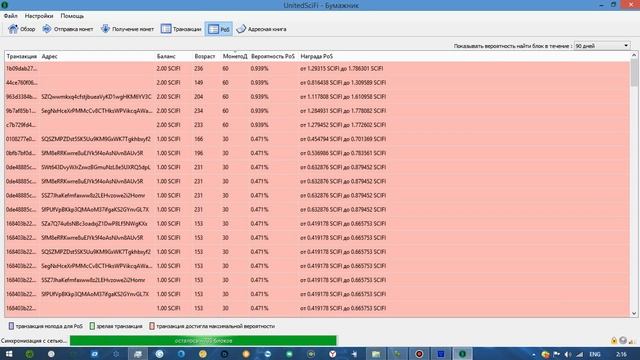The image size is (640, 360).
Task: Open the Отправка монет page
Action: pos(68,29)
